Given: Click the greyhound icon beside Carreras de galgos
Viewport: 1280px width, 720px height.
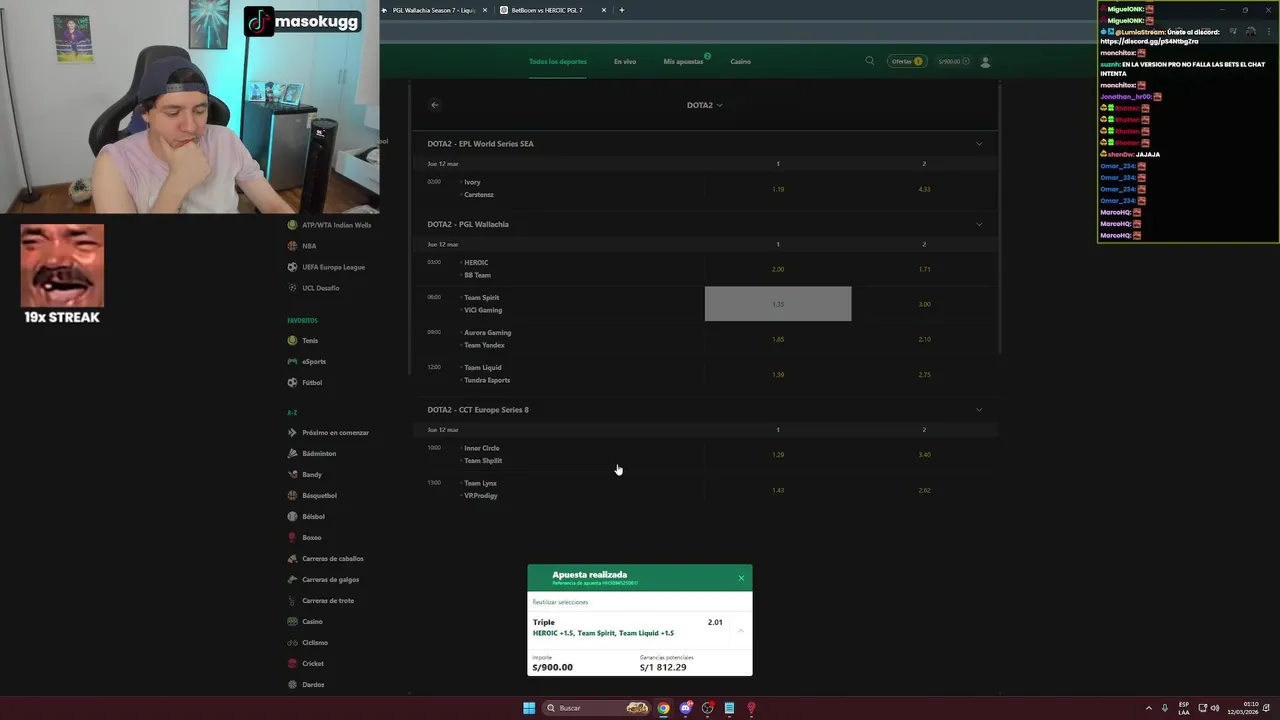Looking at the screenshot, I should click(x=292, y=580).
